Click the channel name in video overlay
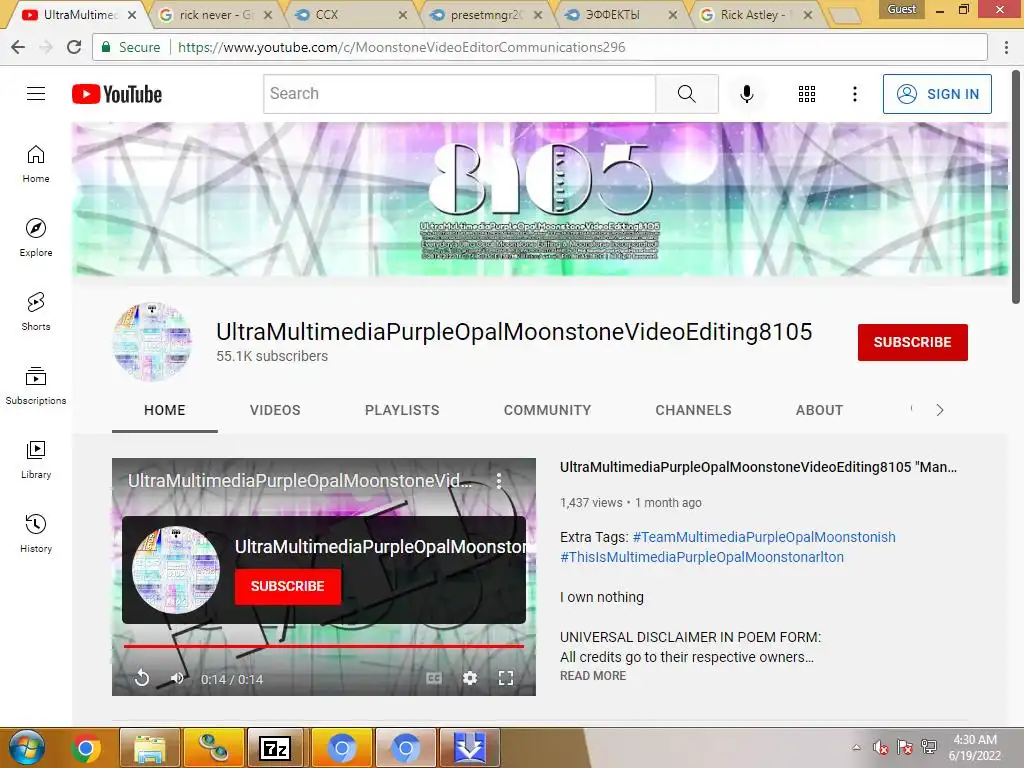Image resolution: width=1024 pixels, height=768 pixels. pos(380,547)
